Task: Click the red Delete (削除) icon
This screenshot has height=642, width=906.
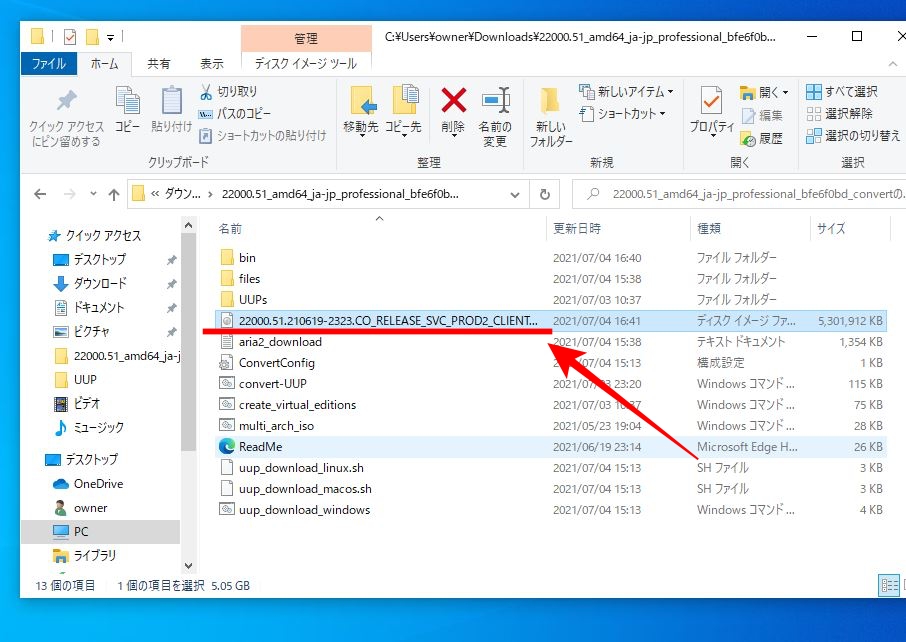Action: click(x=454, y=100)
